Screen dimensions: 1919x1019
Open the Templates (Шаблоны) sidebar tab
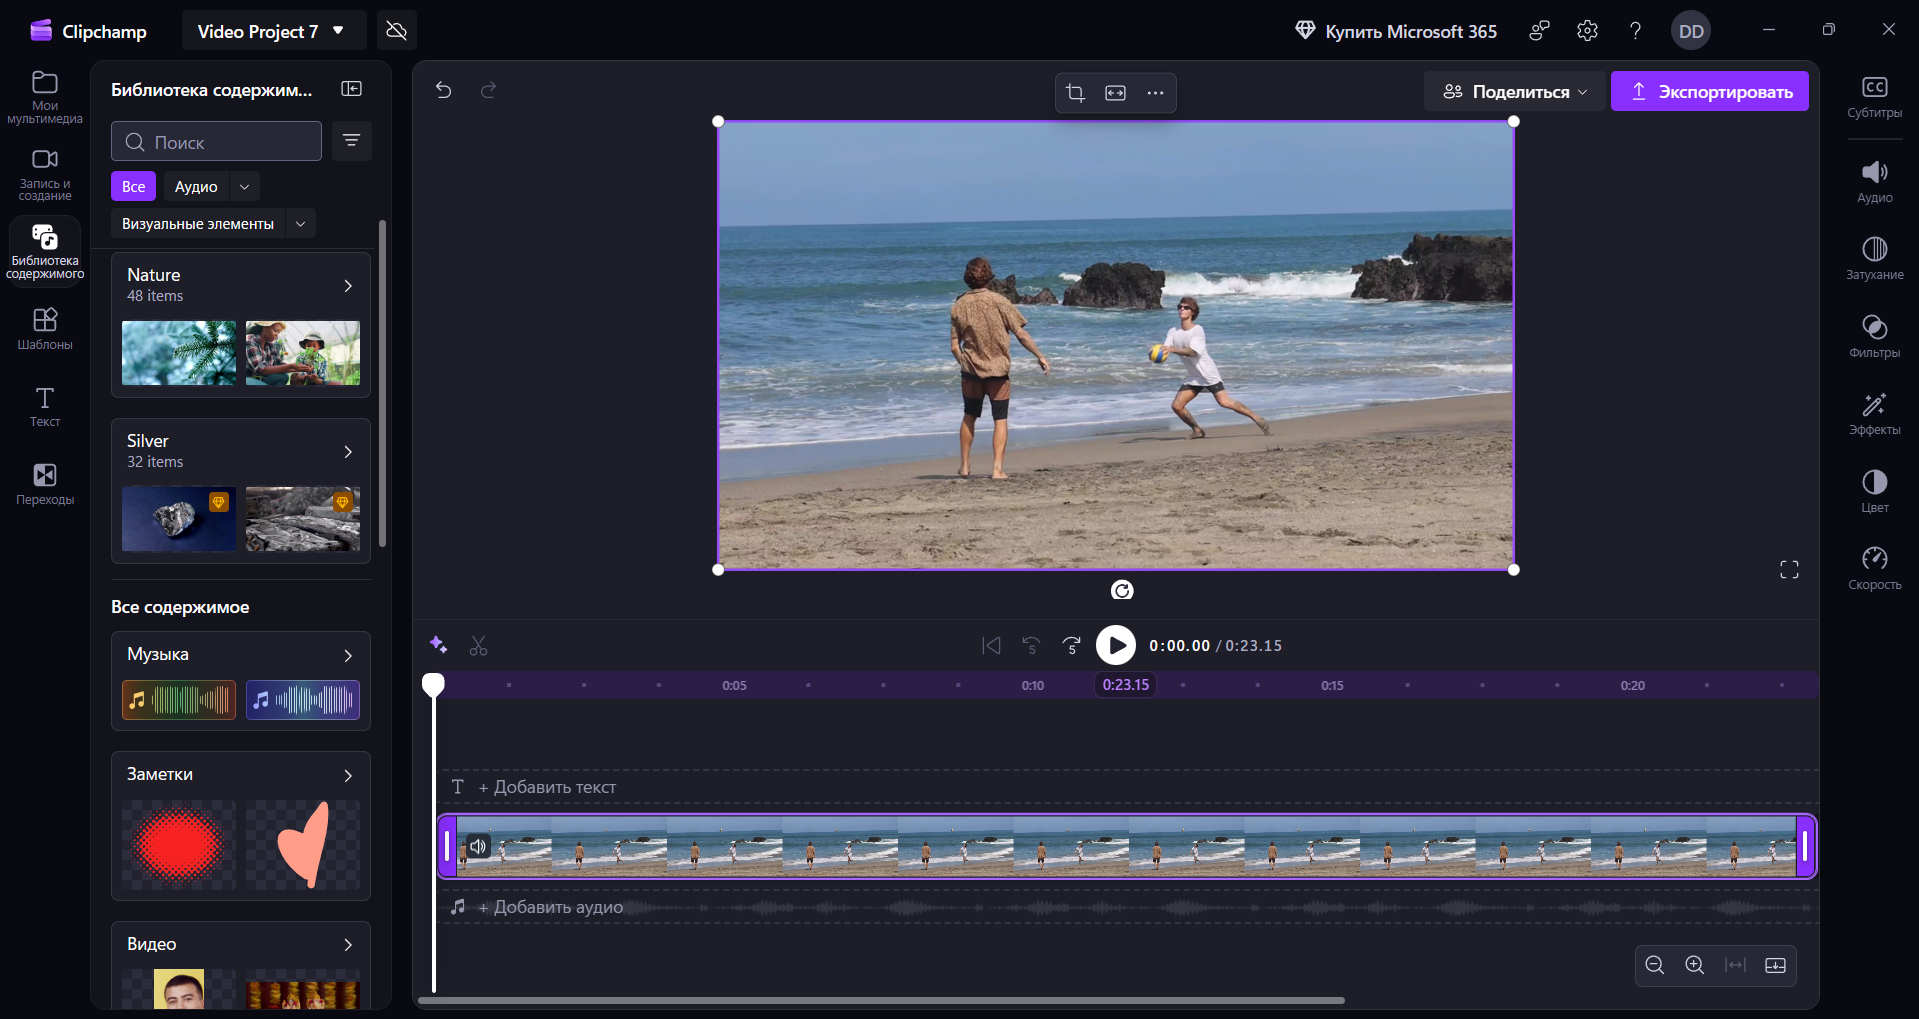(45, 329)
